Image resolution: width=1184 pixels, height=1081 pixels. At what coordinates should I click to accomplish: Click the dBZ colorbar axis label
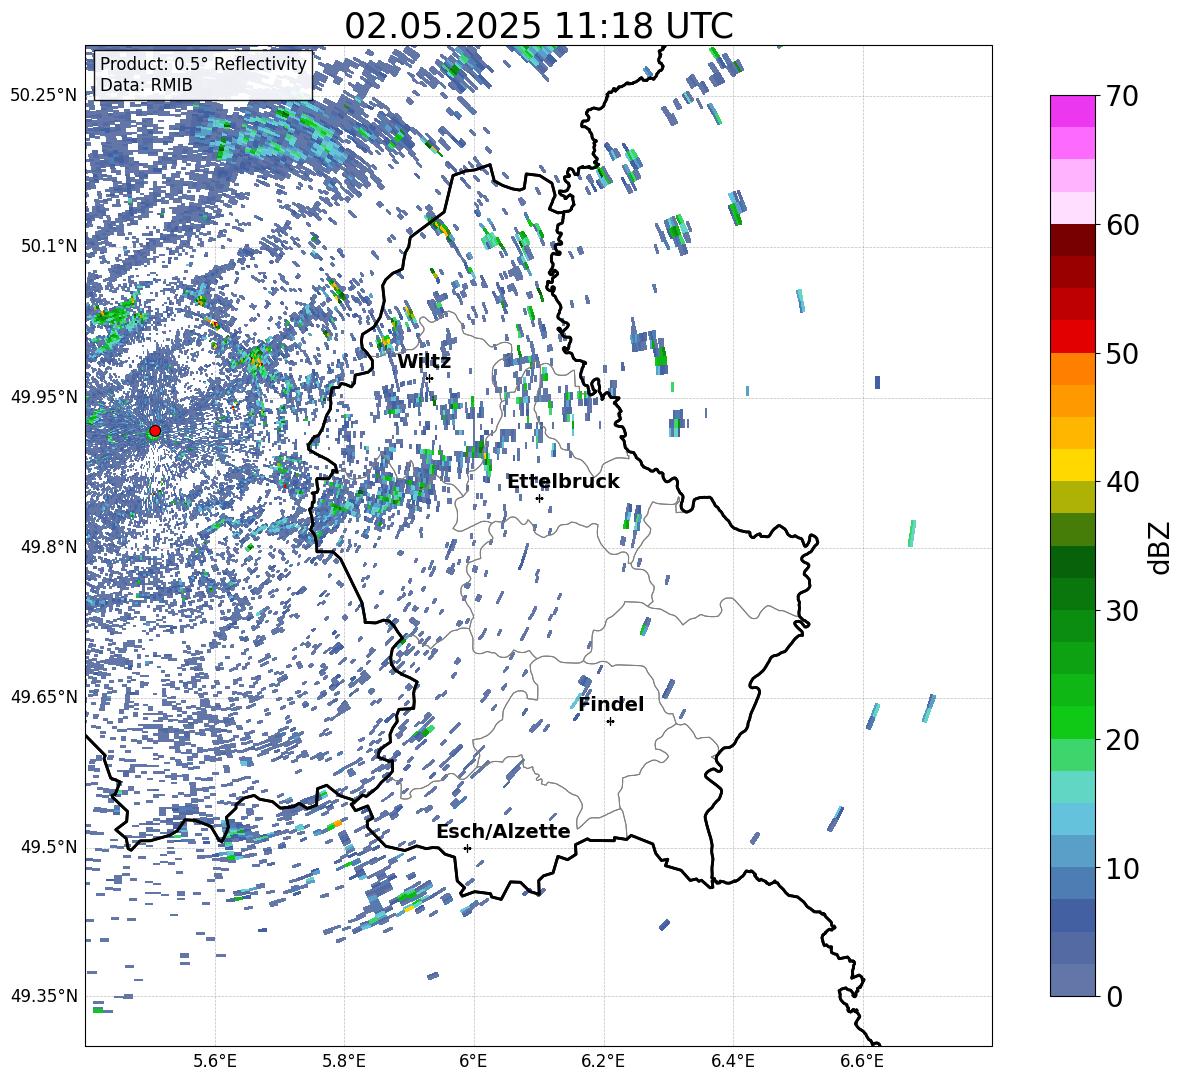tap(1160, 547)
